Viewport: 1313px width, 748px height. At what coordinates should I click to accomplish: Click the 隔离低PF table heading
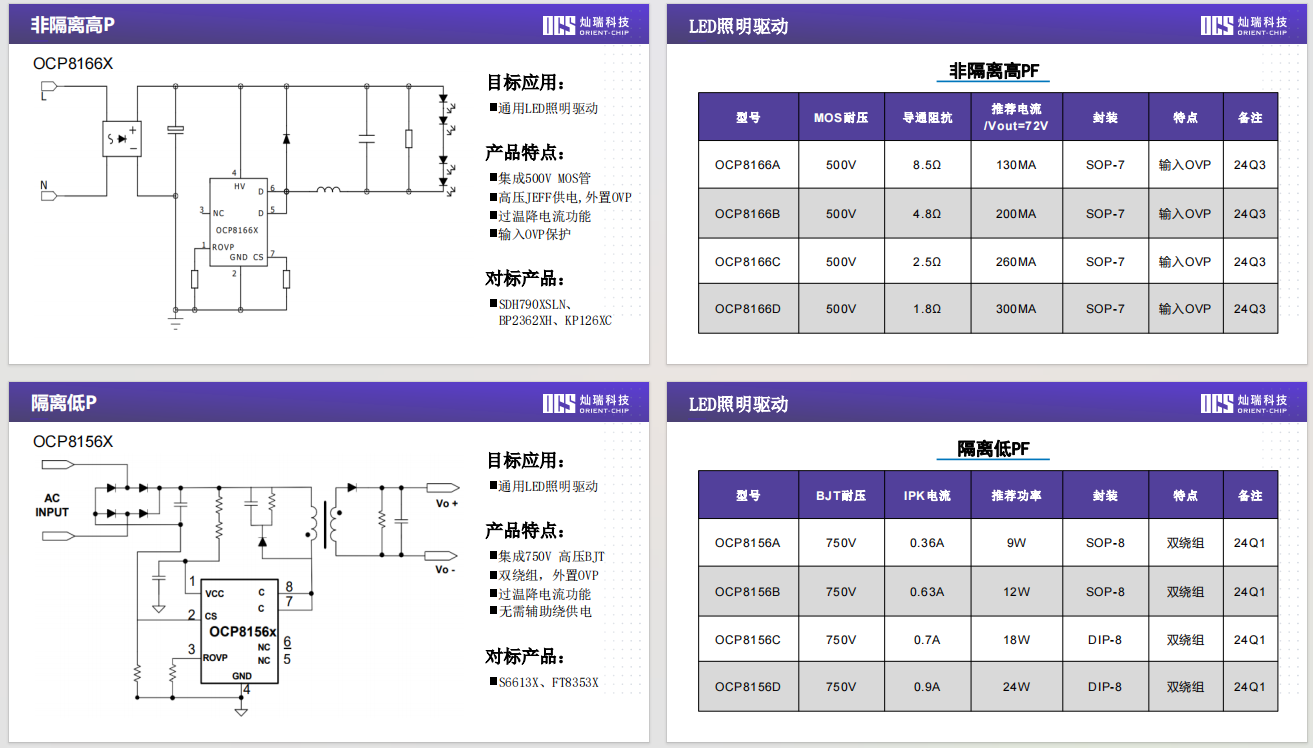click(x=993, y=449)
